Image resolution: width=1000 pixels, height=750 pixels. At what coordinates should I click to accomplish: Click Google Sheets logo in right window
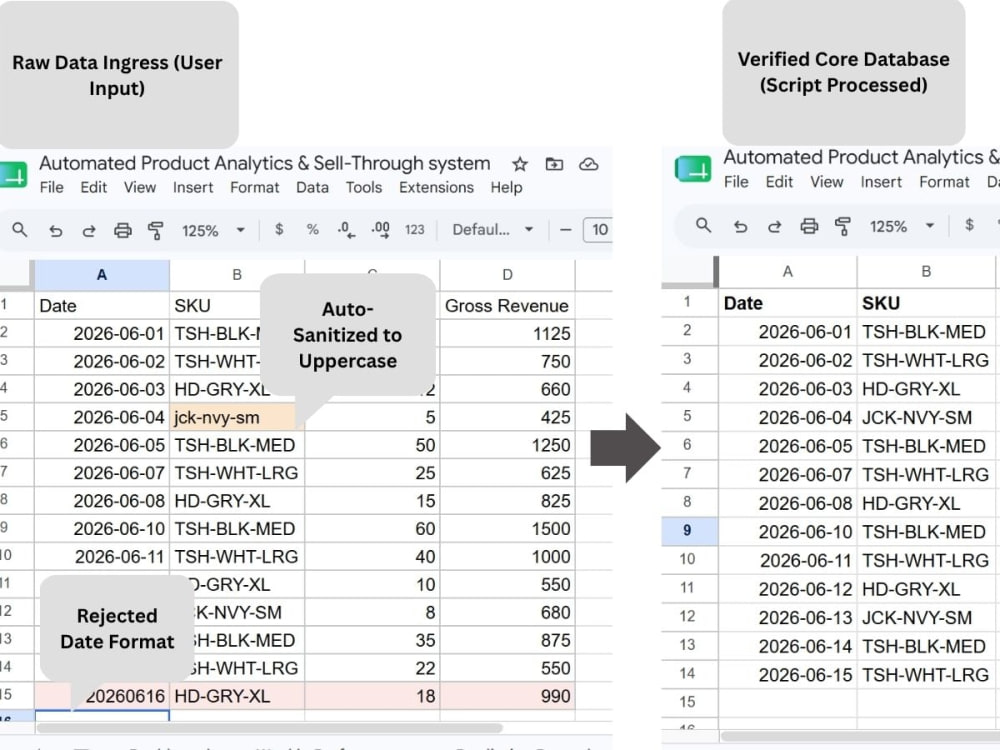click(693, 169)
